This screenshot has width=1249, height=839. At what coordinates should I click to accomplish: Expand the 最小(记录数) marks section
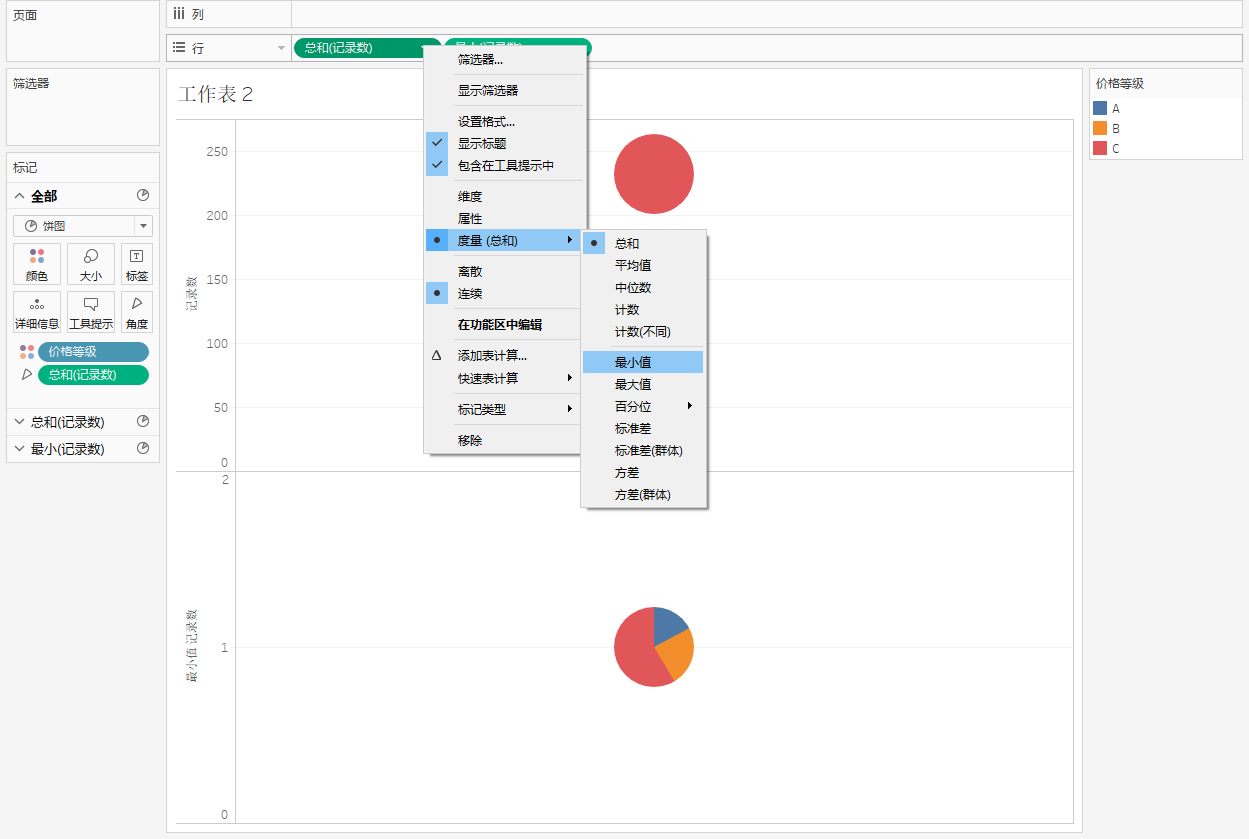point(20,449)
